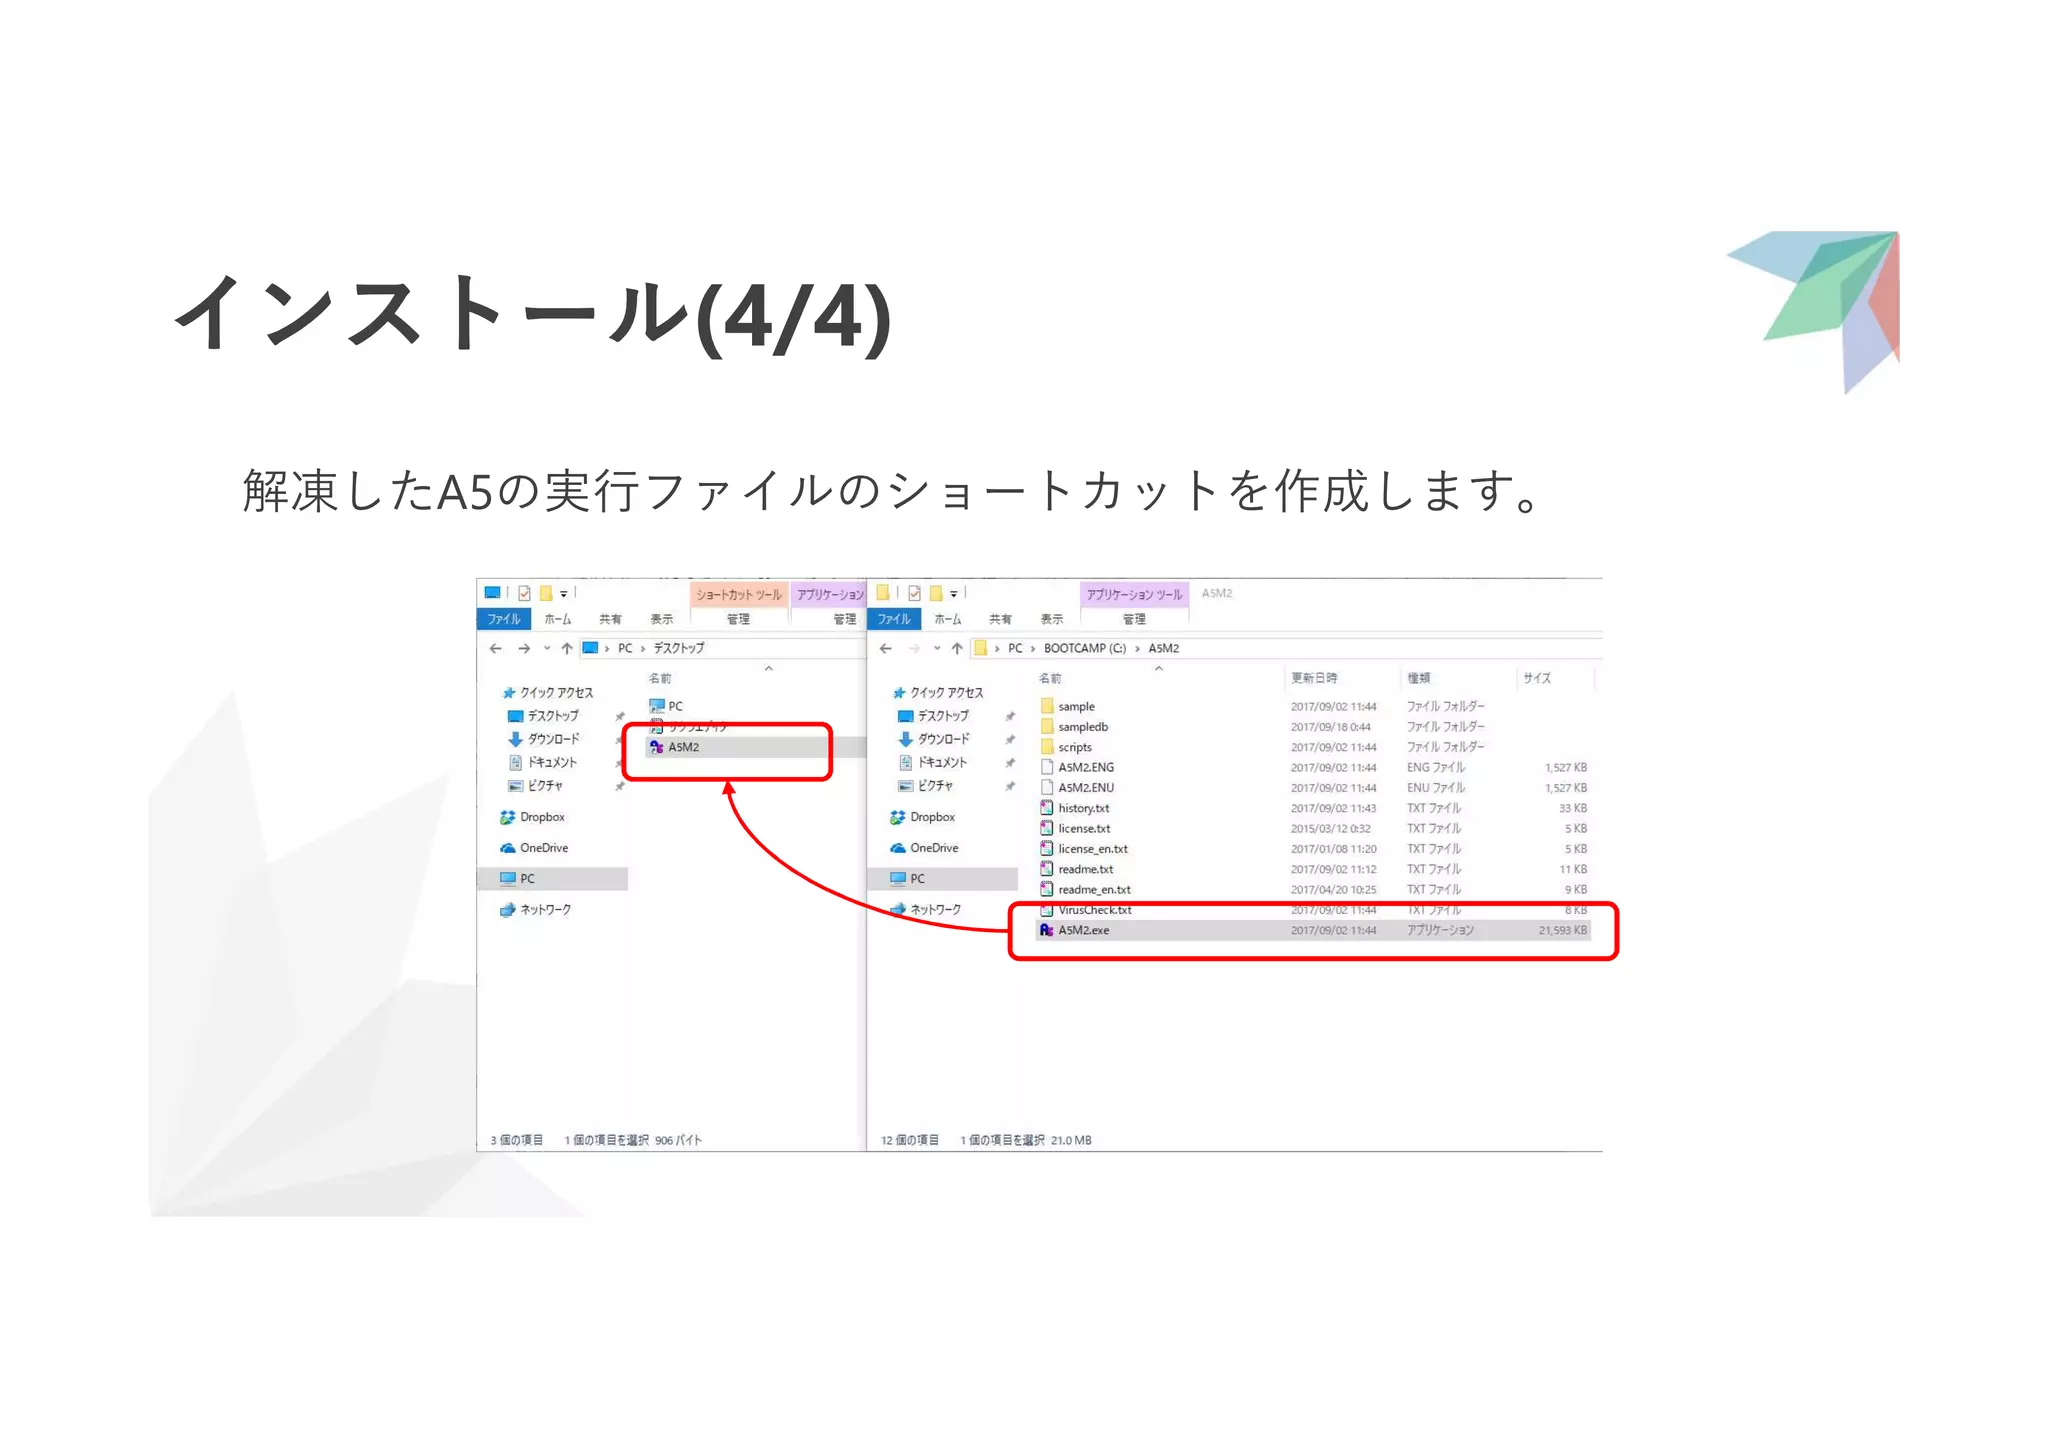Click the 21,593 KB size cell
The image size is (2048, 1448).
point(1563,930)
